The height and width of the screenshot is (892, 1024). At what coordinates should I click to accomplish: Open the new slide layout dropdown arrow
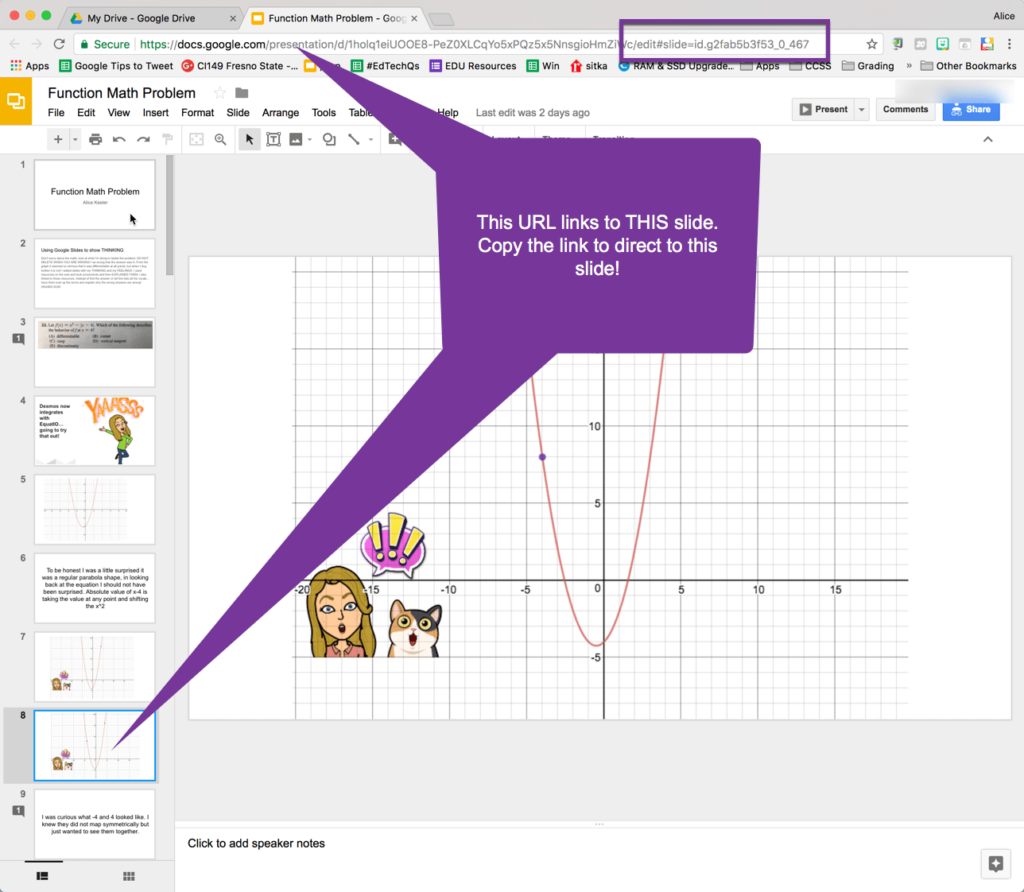coord(75,139)
